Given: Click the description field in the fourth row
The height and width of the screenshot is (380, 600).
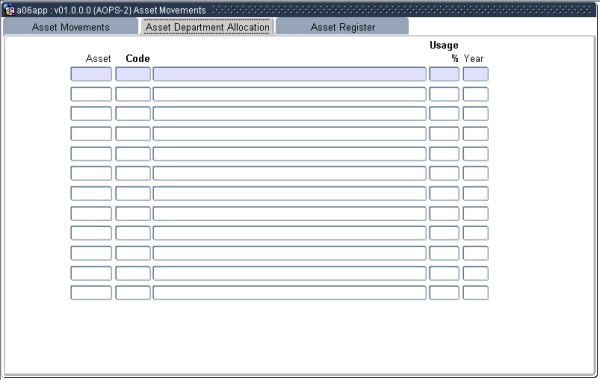Looking at the screenshot, I should 289,134.
